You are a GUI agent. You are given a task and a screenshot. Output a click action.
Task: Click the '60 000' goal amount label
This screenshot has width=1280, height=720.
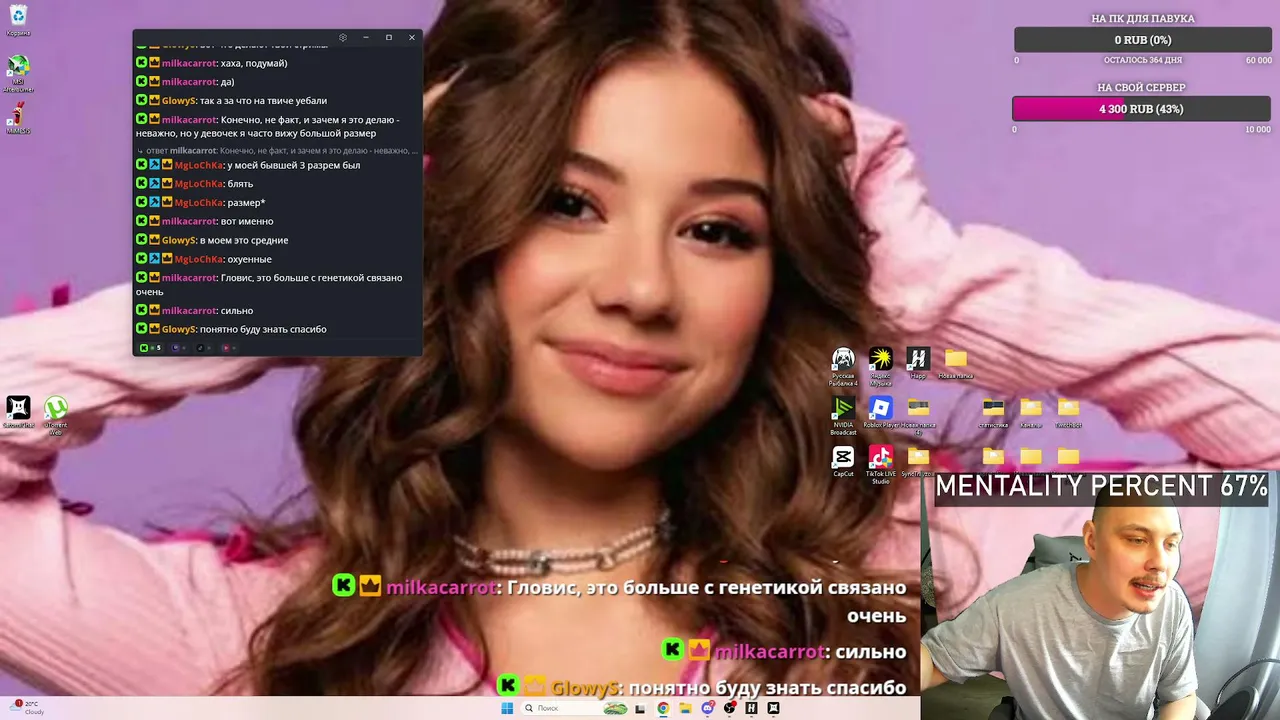1258,61
